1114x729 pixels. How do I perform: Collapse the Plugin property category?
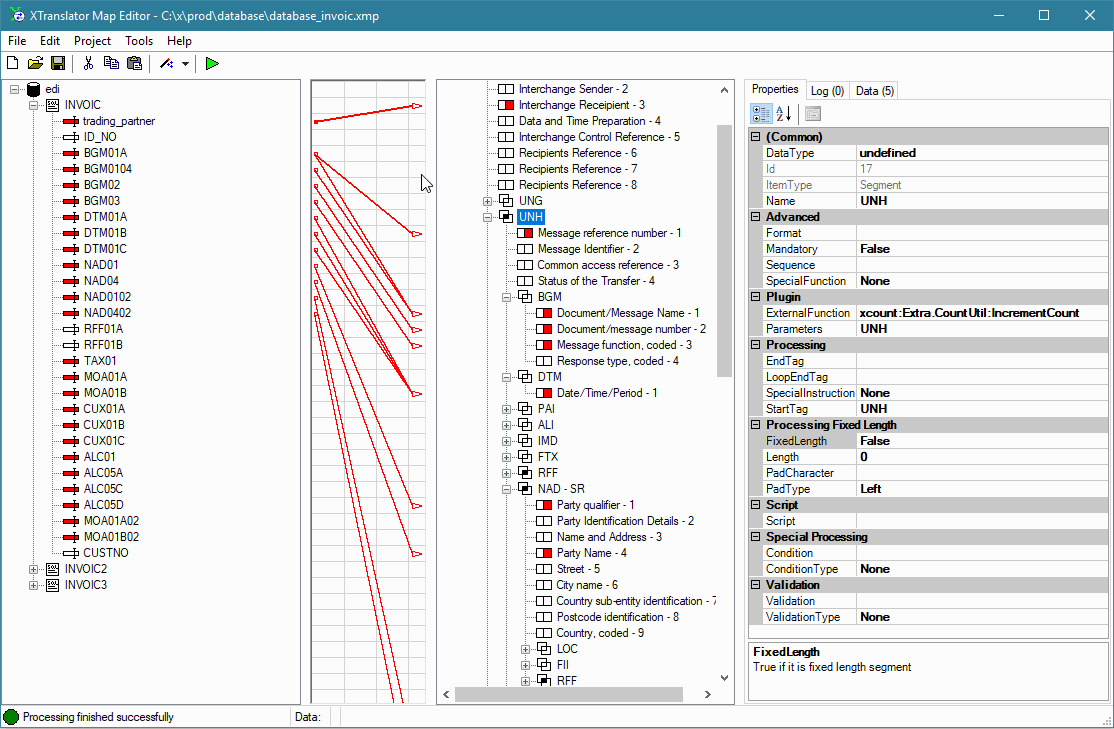756,297
